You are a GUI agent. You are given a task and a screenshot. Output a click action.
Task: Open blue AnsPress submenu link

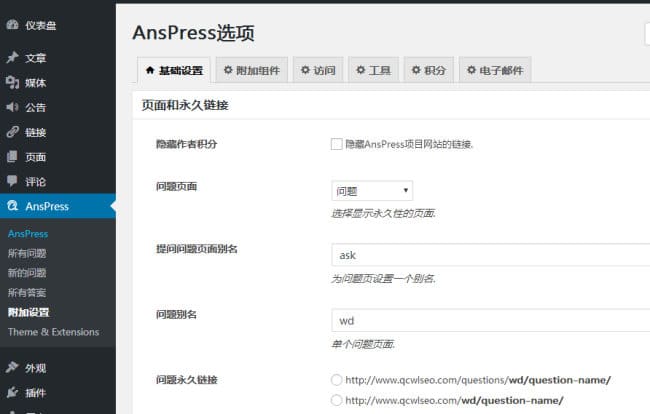[28, 234]
